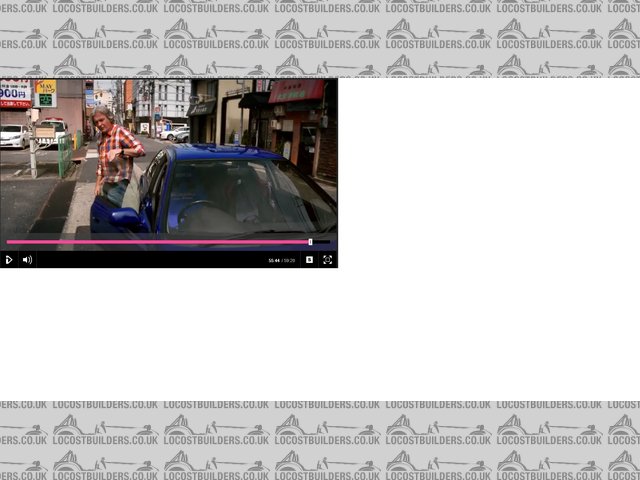This screenshot has width=640, height=480.
Task: Enter fullscreen mode using the fullscreen icon
Action: pyautogui.click(x=327, y=260)
